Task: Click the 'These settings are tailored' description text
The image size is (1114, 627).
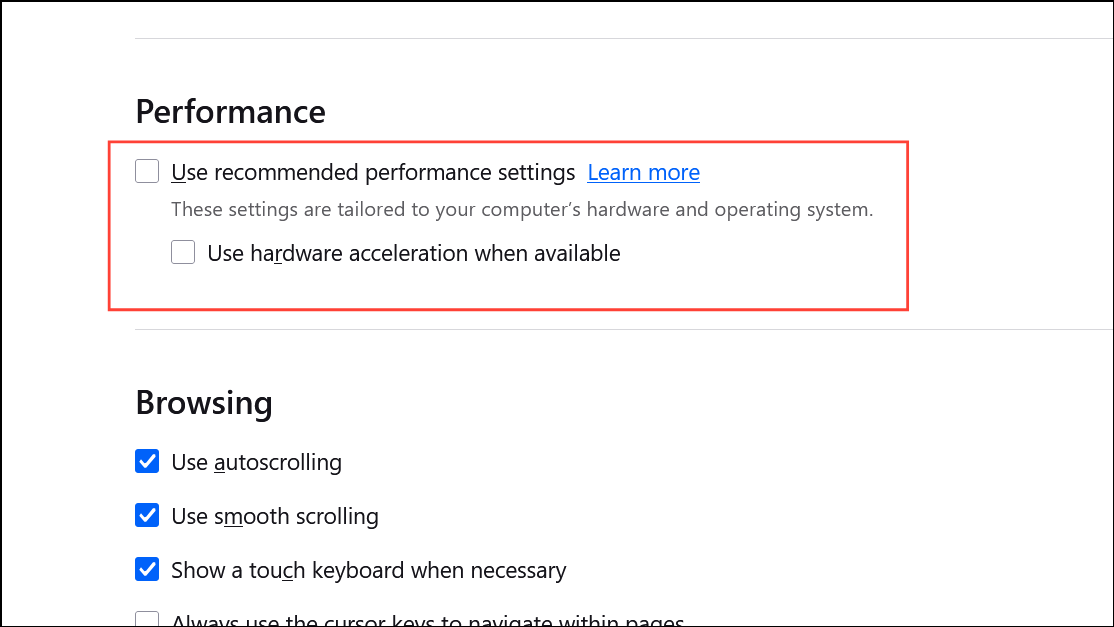Action: coord(522,210)
